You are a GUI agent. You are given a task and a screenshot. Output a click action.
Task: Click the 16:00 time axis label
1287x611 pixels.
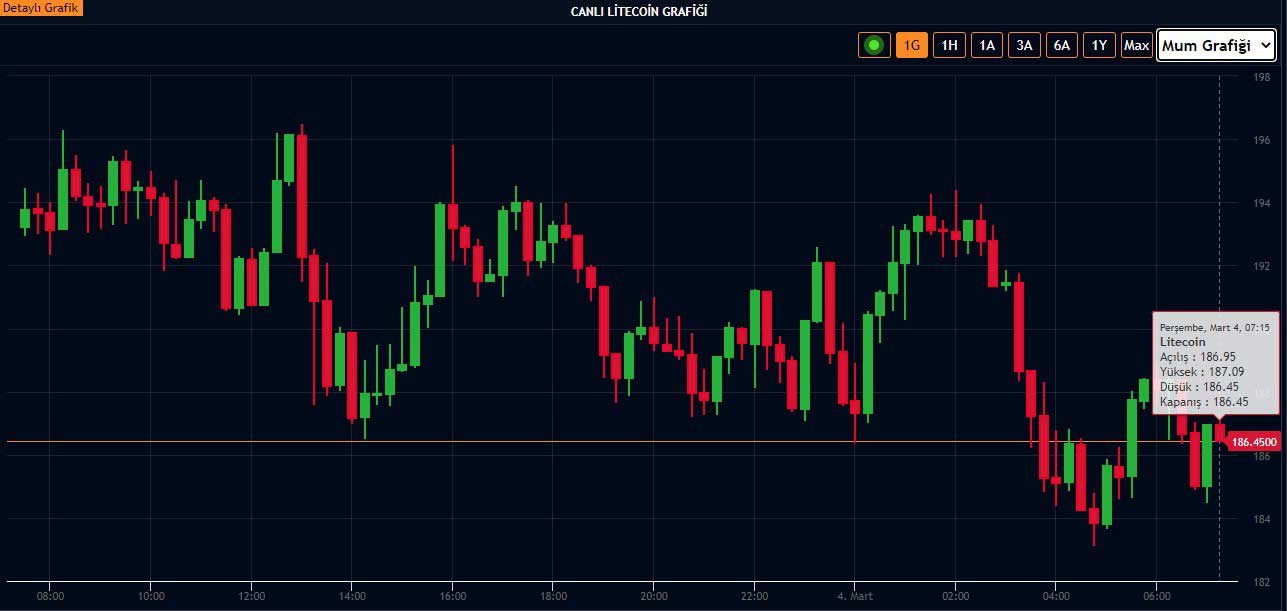(x=452, y=595)
